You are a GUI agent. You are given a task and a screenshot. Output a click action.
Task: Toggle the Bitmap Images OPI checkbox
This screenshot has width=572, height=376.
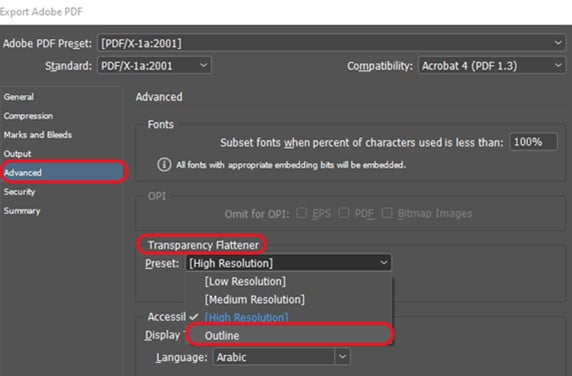[387, 213]
